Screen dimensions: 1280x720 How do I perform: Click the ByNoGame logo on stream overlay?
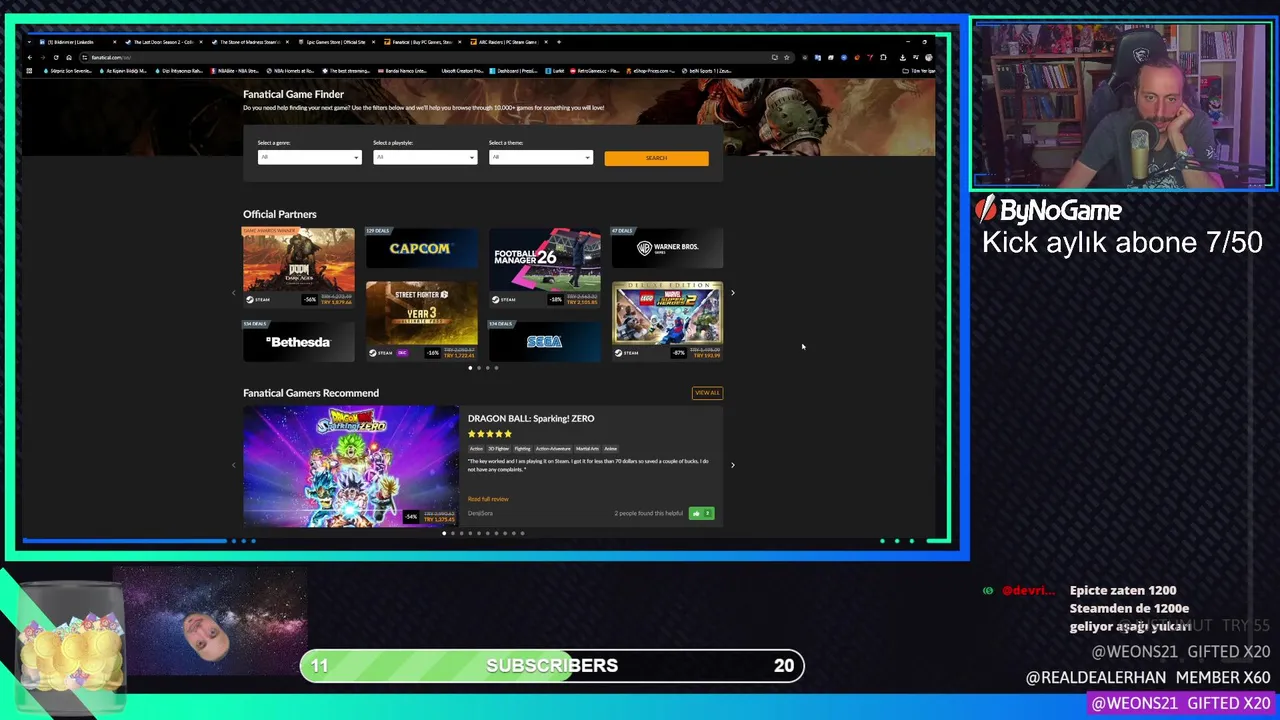coord(1049,210)
